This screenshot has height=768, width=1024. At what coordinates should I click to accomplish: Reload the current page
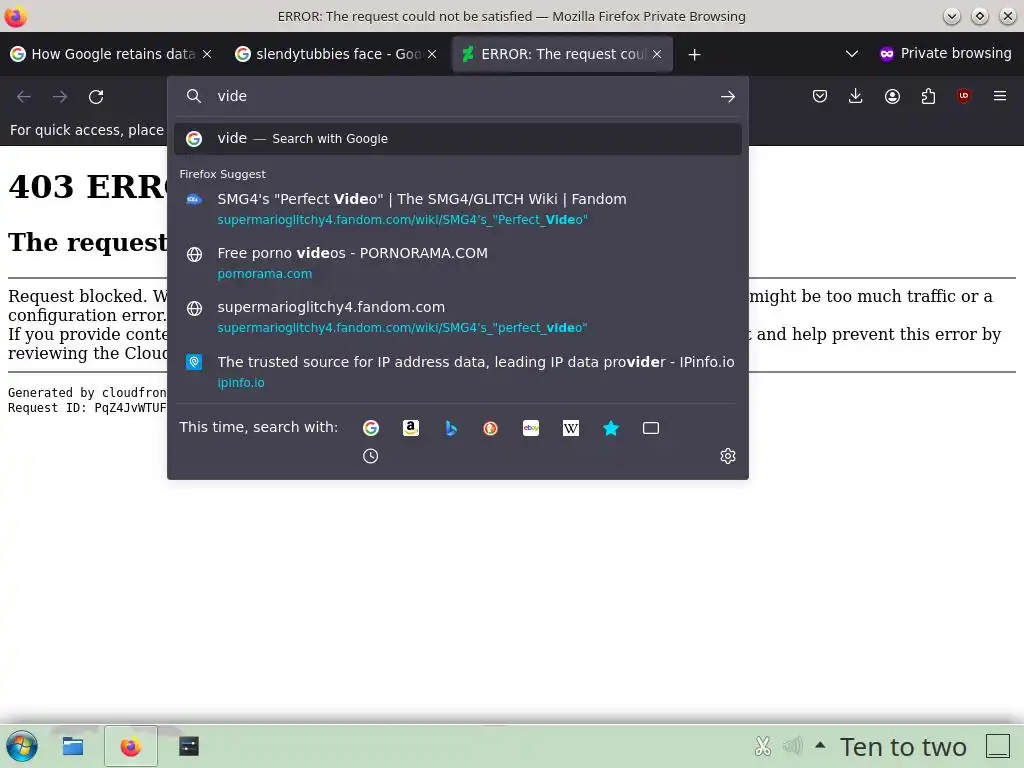click(96, 97)
